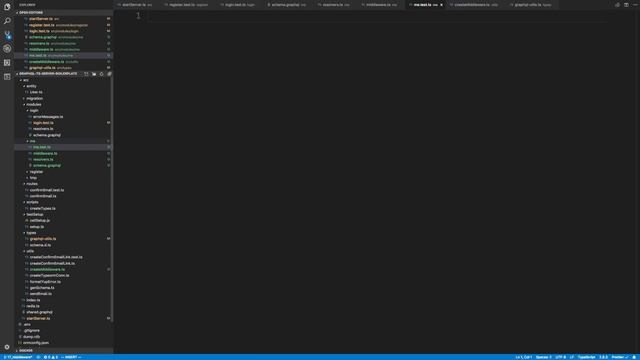Open the editor More Actions menu
640x360 pixels.
[635, 5]
